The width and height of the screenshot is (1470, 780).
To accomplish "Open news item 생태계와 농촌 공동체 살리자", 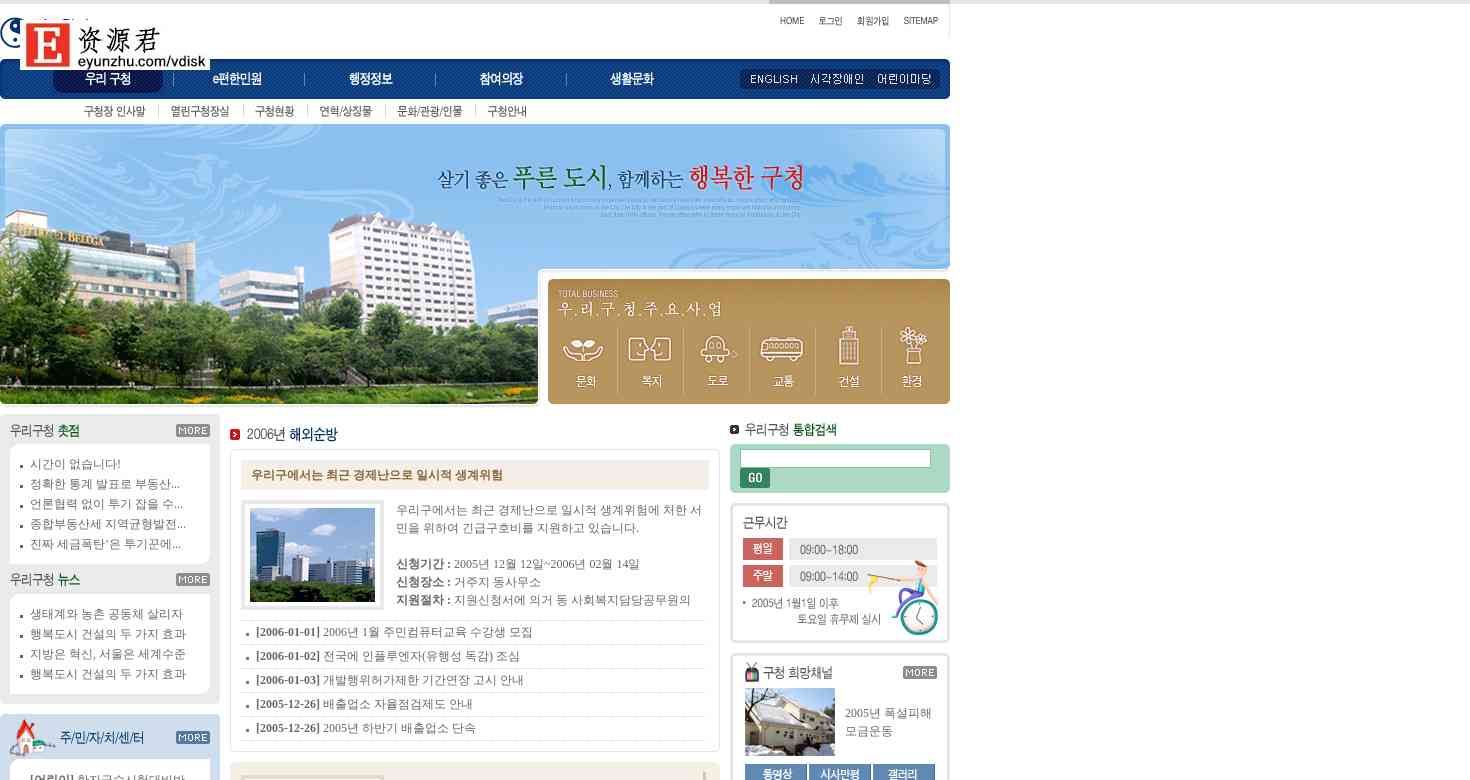I will tap(106, 614).
